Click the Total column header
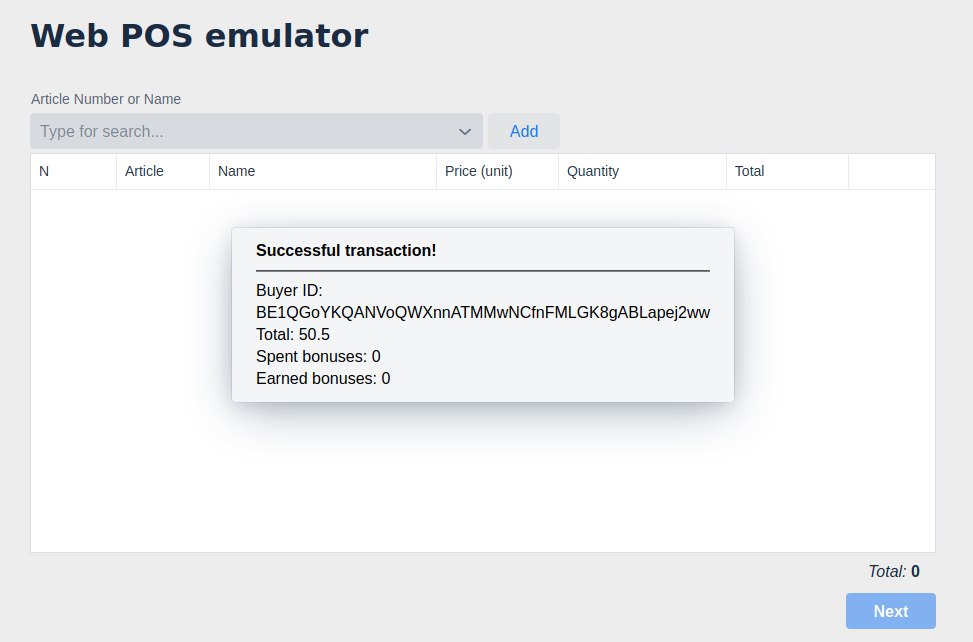Viewport: 973px width, 642px height. pyautogui.click(x=749, y=171)
